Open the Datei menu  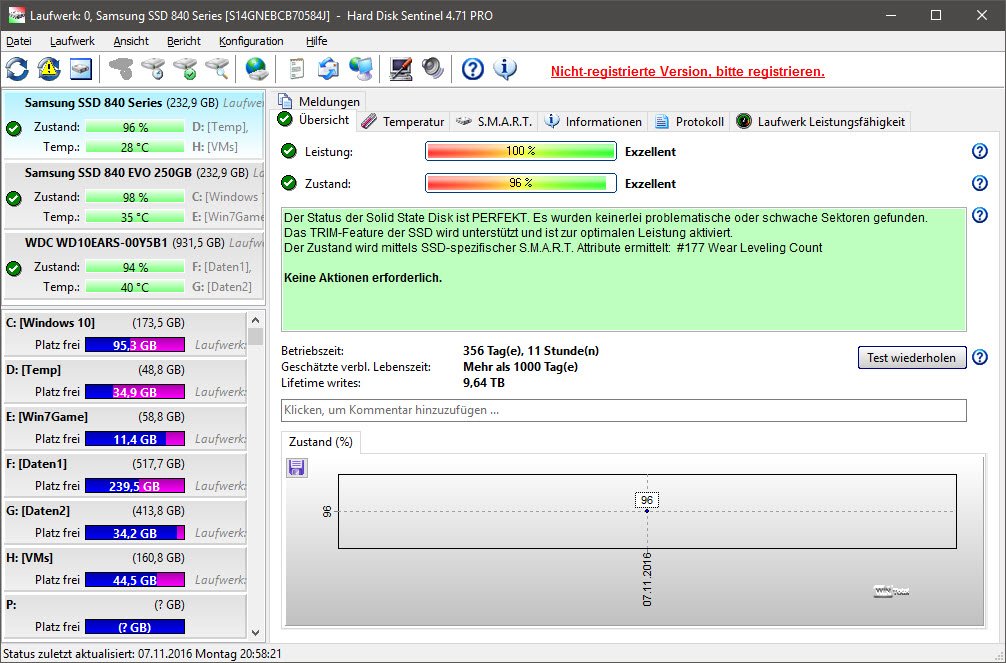[x=19, y=41]
